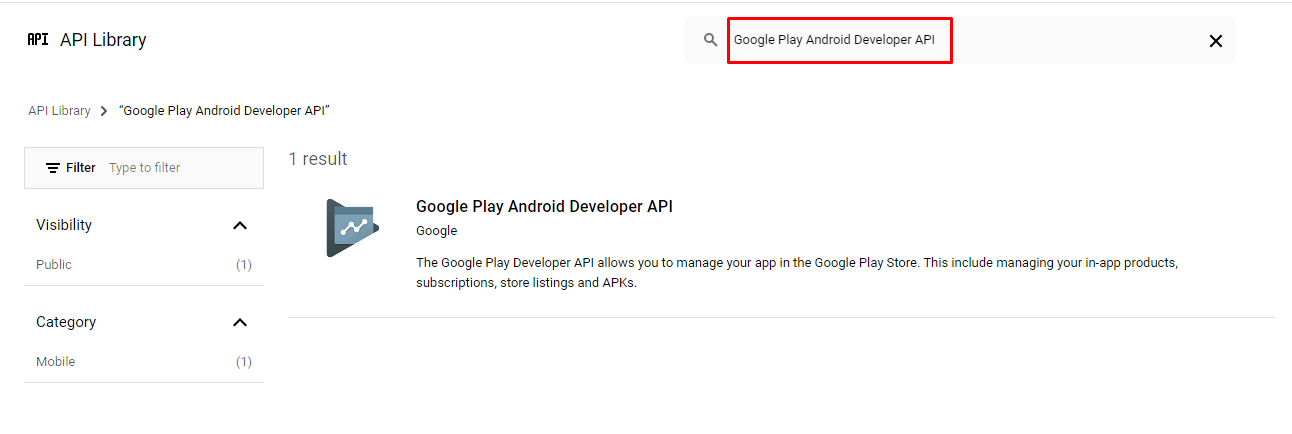
Task: Click the Visibility section heading
Action: coord(64,225)
